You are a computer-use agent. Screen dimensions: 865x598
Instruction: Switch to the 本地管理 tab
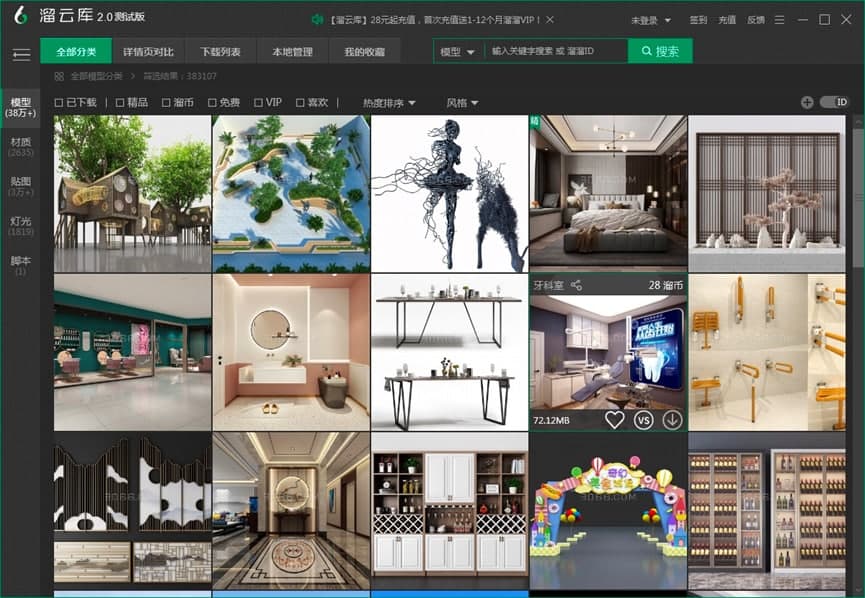pos(292,51)
